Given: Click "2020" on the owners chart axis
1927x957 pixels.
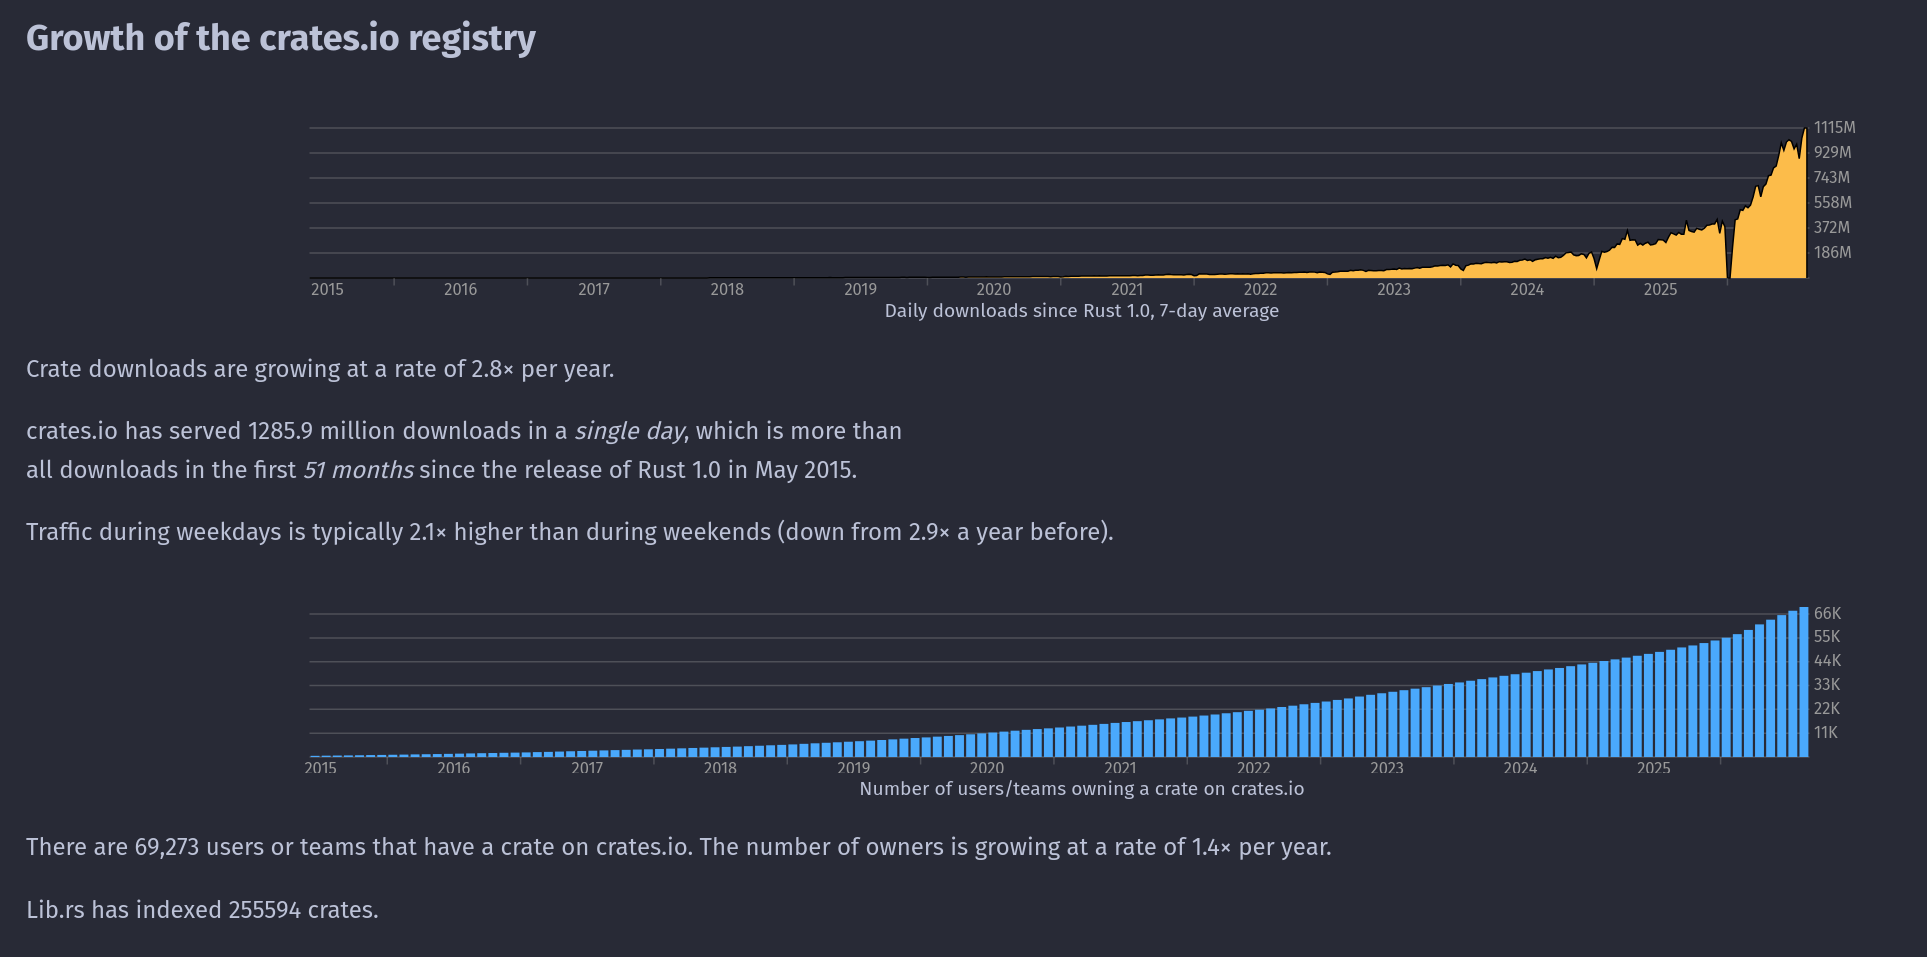Looking at the screenshot, I should click(987, 768).
